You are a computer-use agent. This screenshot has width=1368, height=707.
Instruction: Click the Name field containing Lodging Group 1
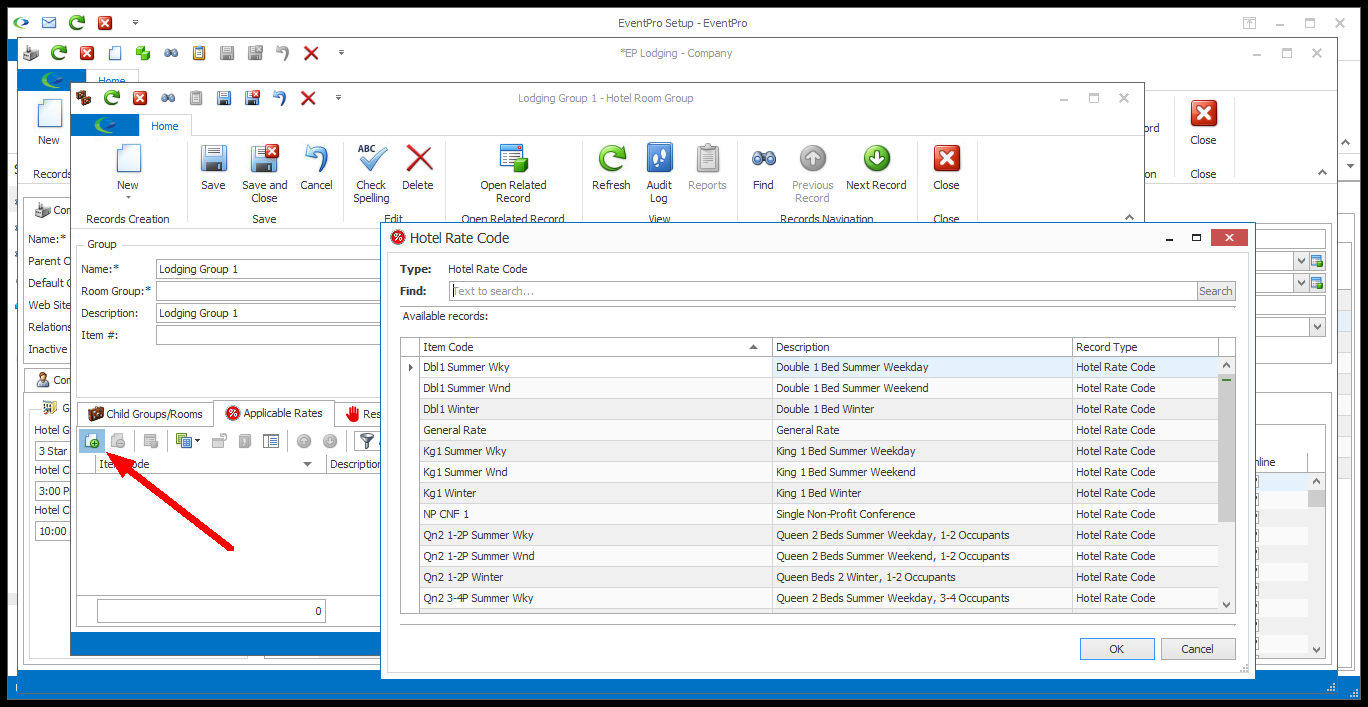pyautogui.click(x=269, y=269)
